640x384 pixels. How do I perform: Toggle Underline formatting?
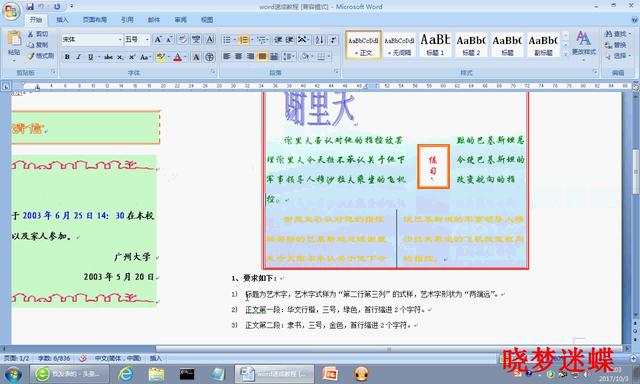click(90, 57)
